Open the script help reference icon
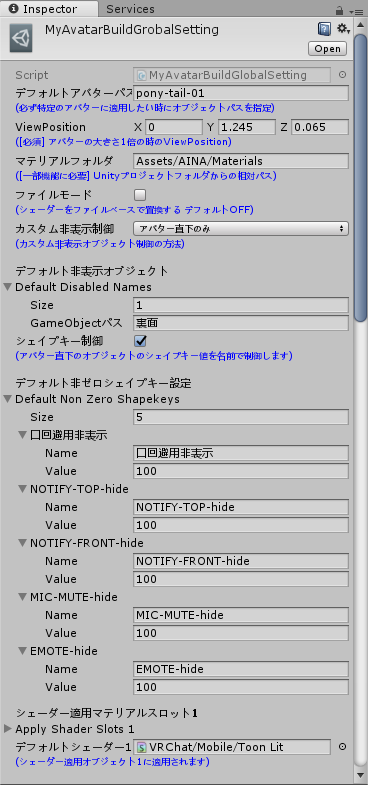Viewport: 368px width, 785px height. (324, 29)
